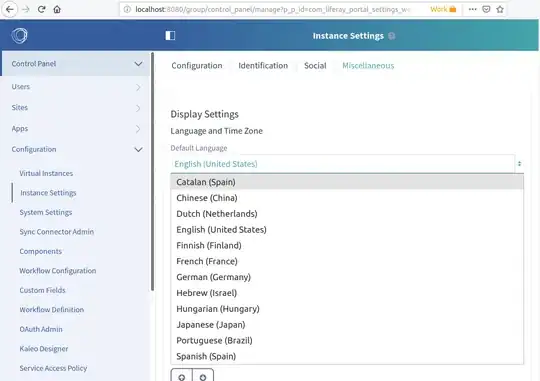The image size is (540, 381).
Task: Select German (Germany) language option
Action: point(347,277)
